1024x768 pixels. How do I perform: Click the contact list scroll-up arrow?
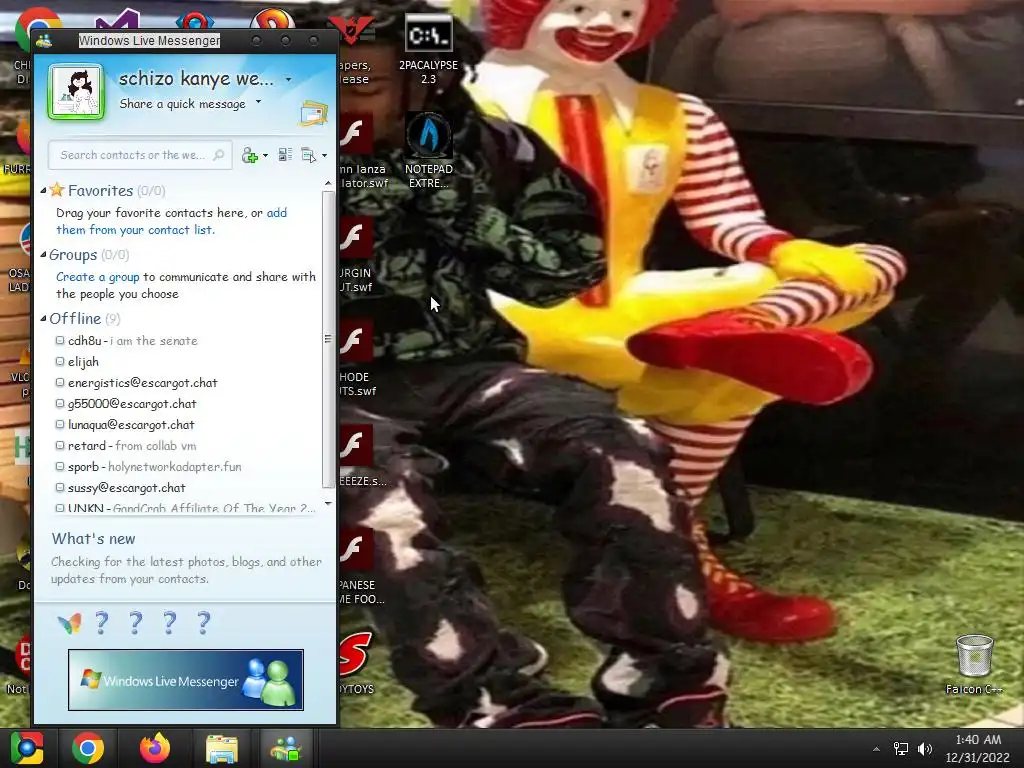328,184
